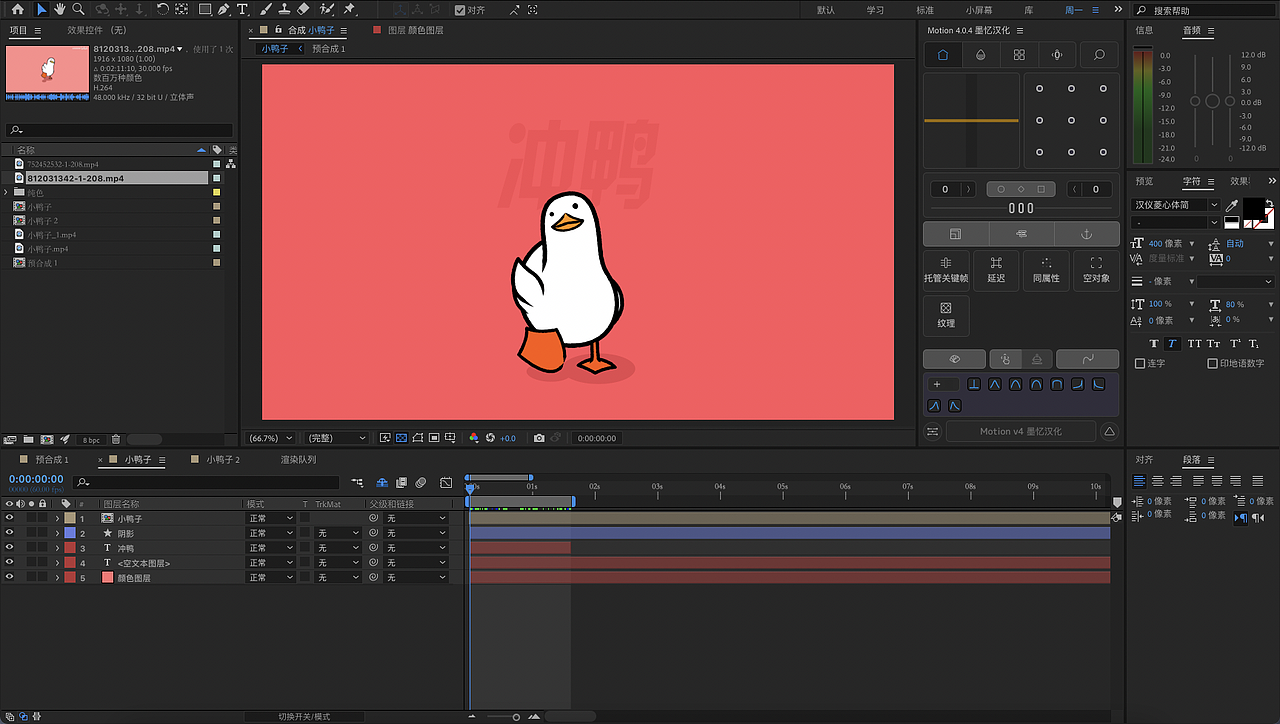Enable motion blur switch in timeline

[x=422, y=482]
